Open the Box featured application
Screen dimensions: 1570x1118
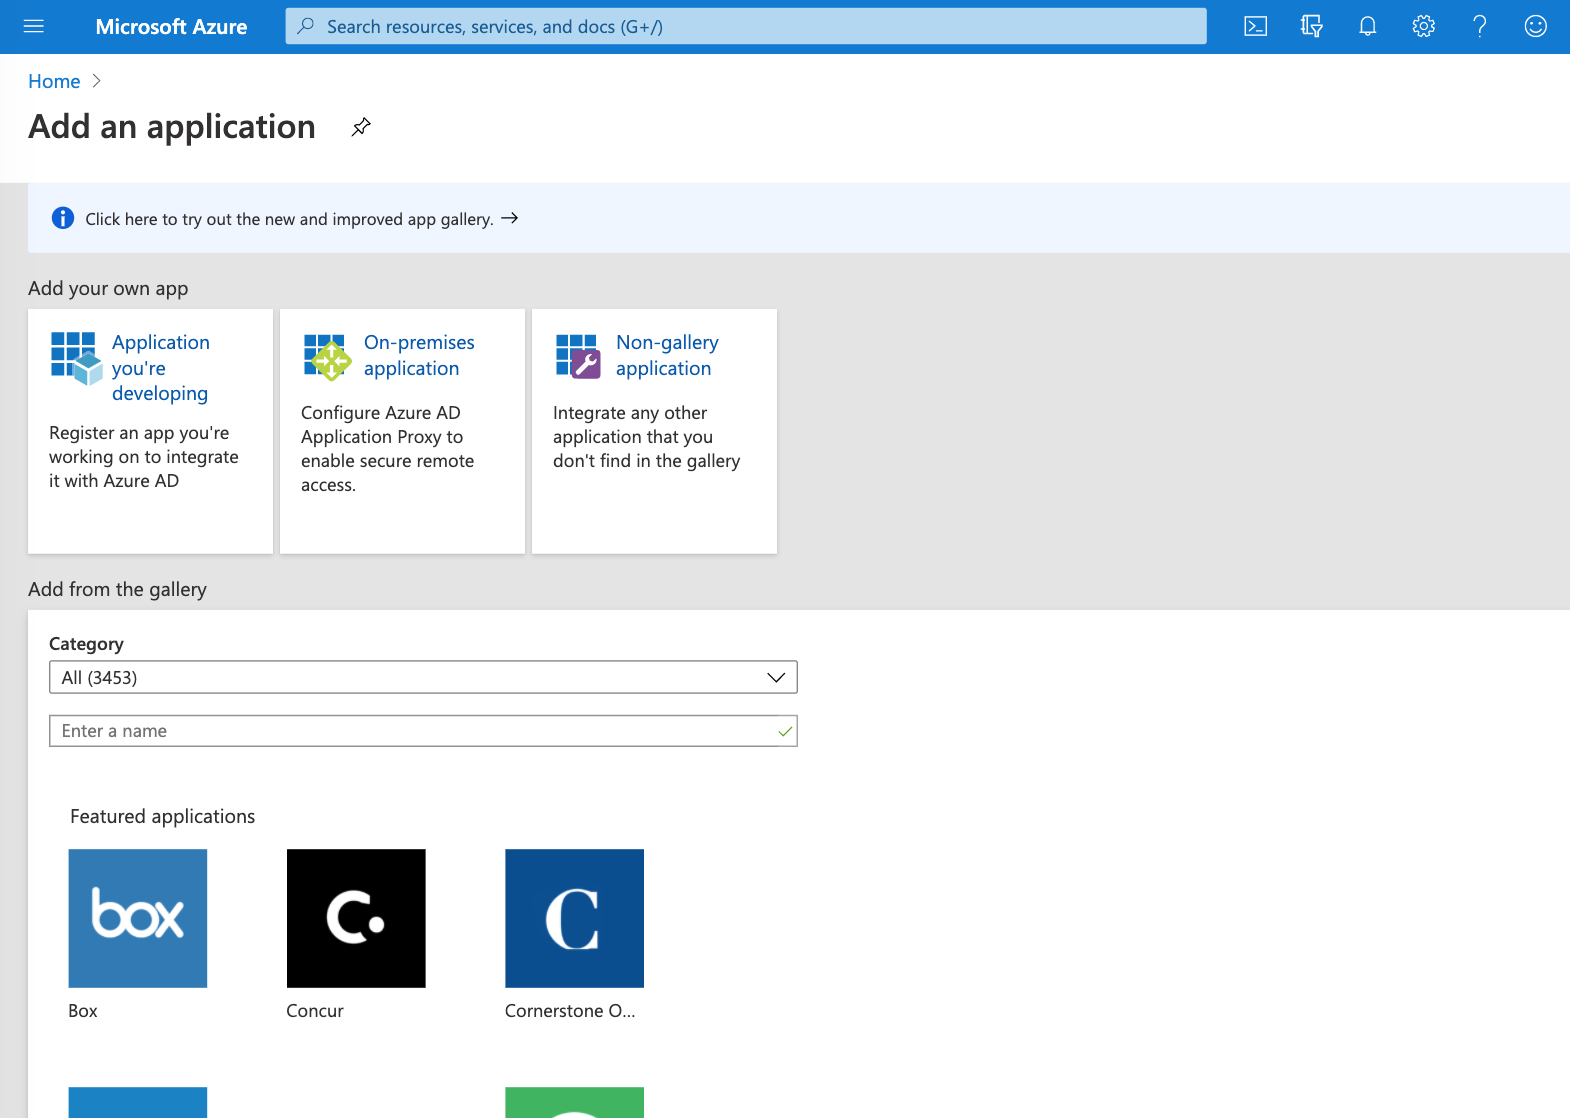138,918
